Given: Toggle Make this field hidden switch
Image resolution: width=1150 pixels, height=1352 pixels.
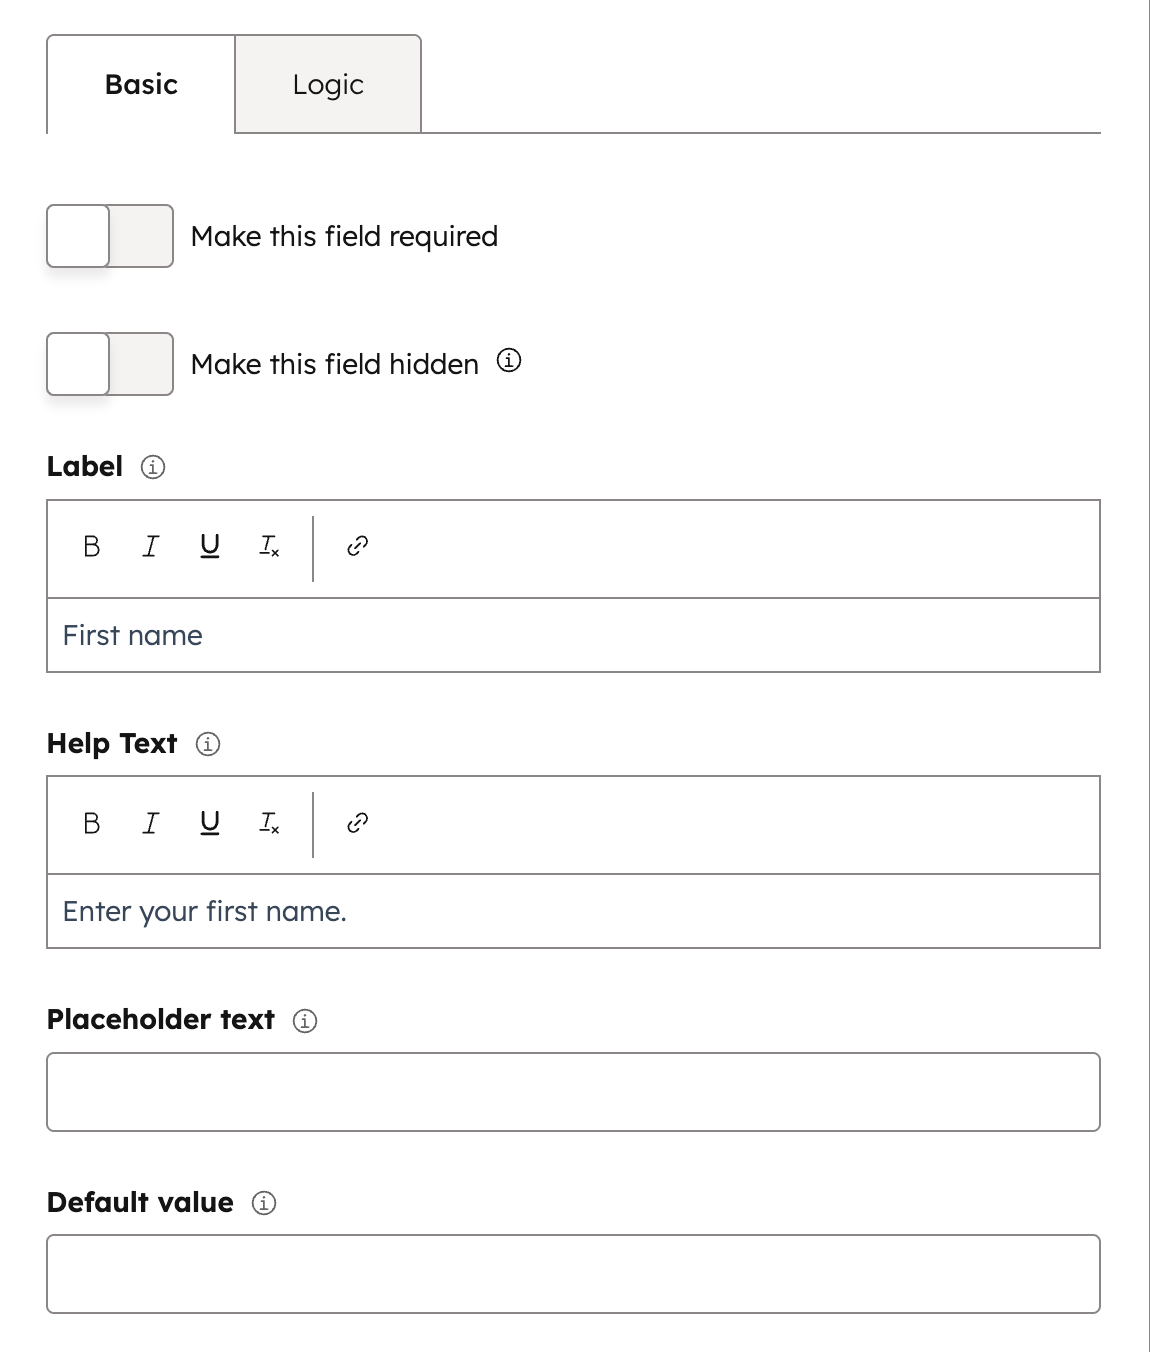Looking at the screenshot, I should (x=110, y=364).
